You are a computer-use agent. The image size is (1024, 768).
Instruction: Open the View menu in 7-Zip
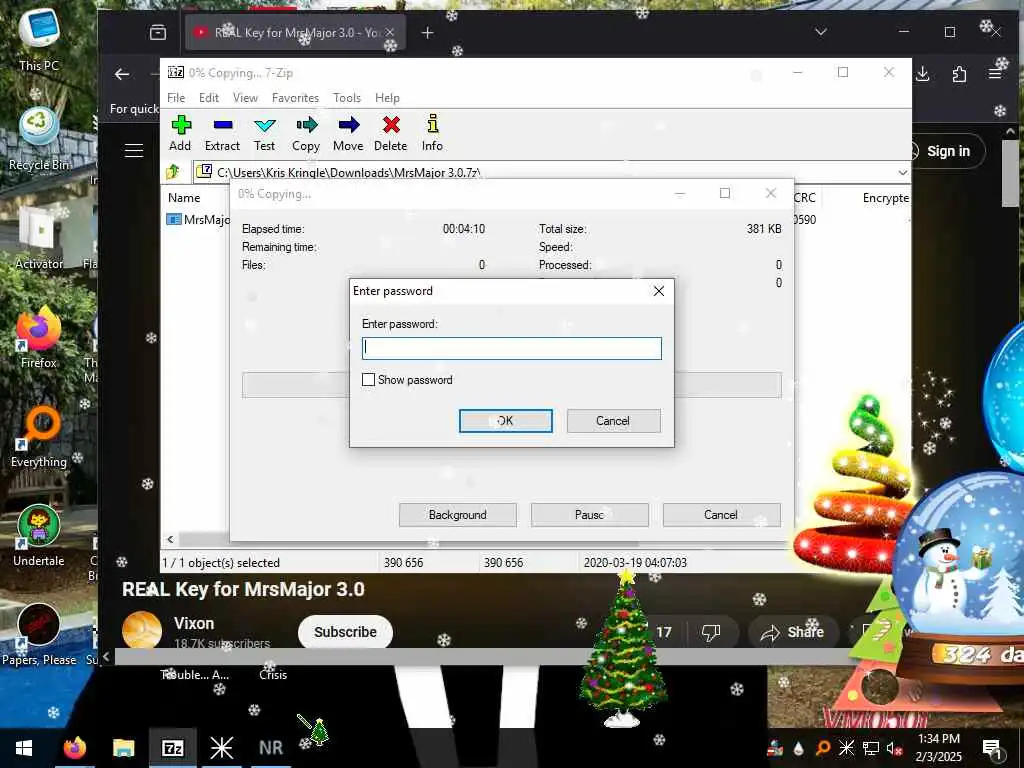[246, 98]
